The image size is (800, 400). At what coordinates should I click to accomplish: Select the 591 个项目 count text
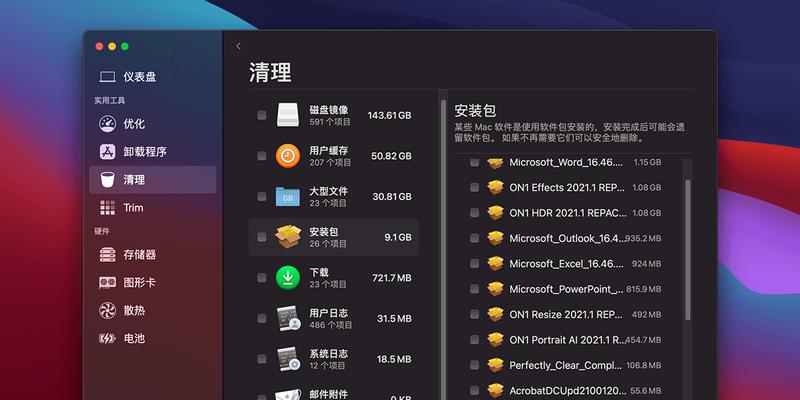[330, 122]
